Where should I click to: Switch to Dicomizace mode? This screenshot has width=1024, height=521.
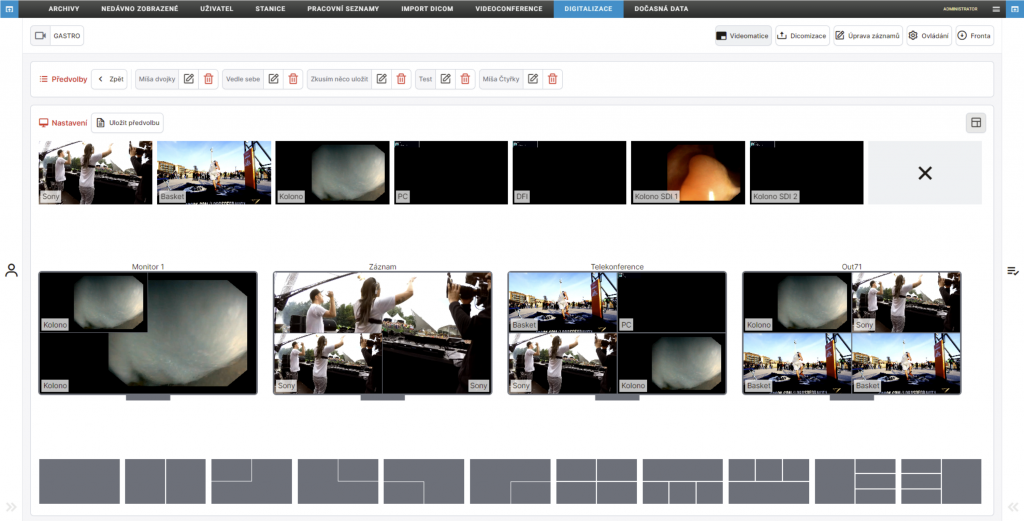[x=802, y=36]
